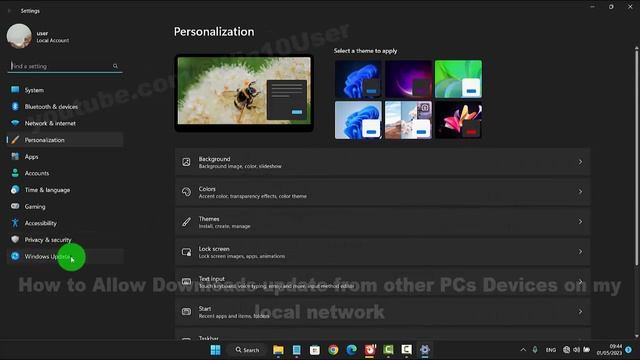Select Personalization in the sidebar
Image resolution: width=640 pixels, height=360 pixels.
65,140
